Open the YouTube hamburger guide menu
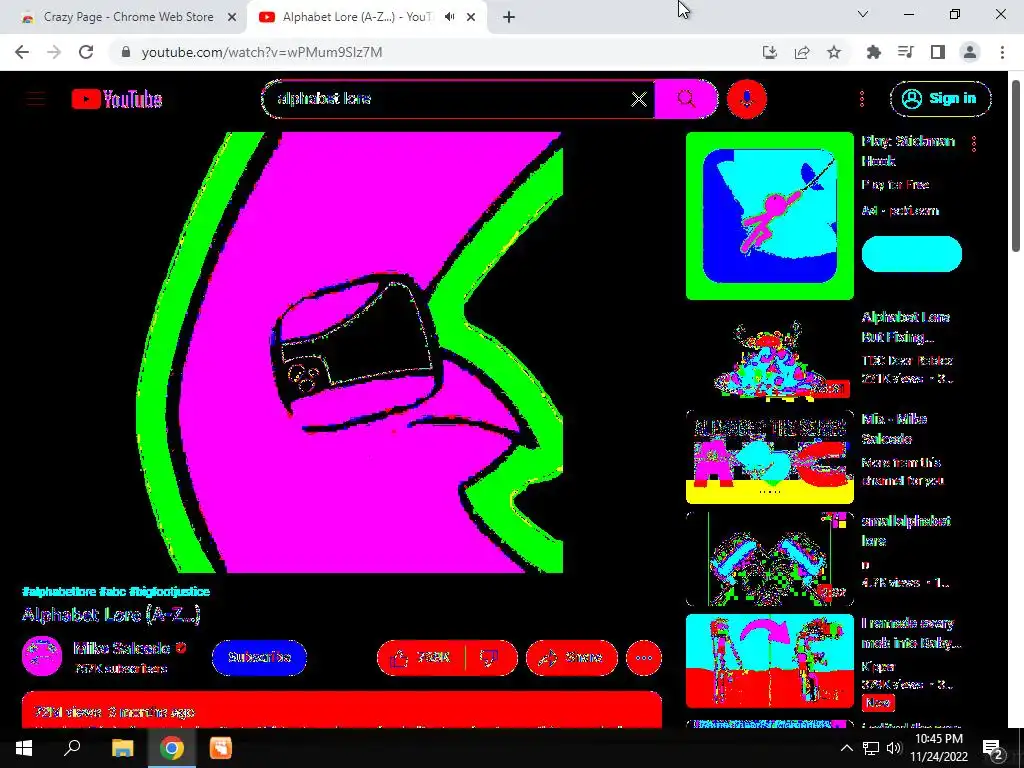 (x=36, y=99)
